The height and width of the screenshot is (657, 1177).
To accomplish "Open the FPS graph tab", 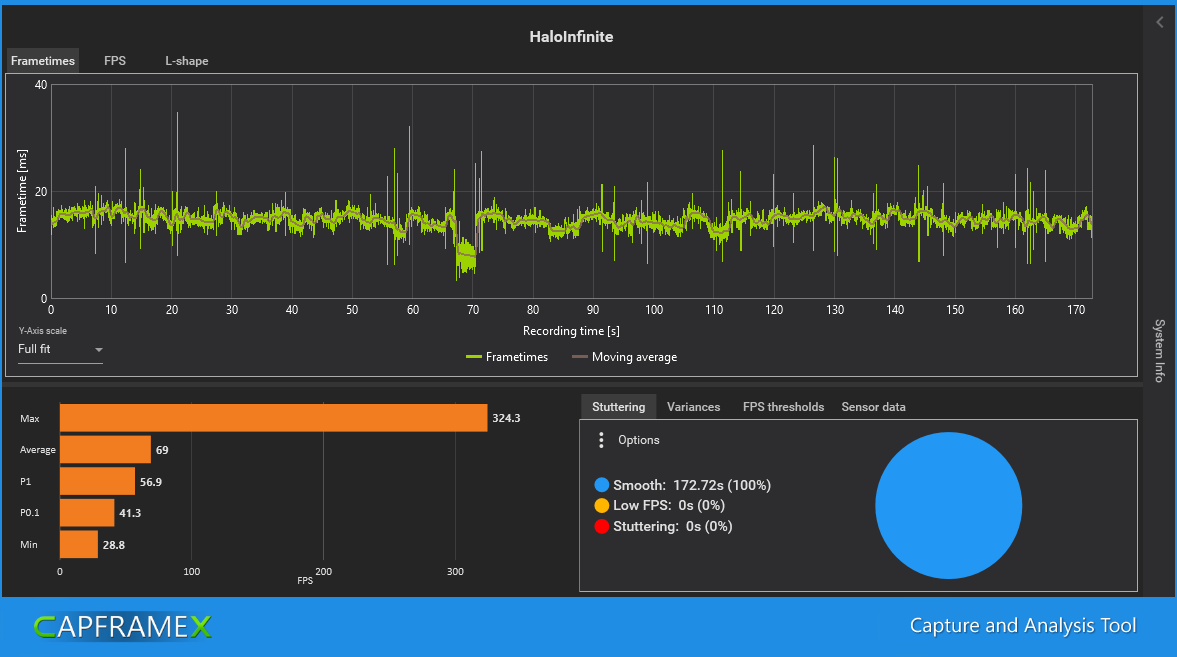I will click(x=115, y=61).
